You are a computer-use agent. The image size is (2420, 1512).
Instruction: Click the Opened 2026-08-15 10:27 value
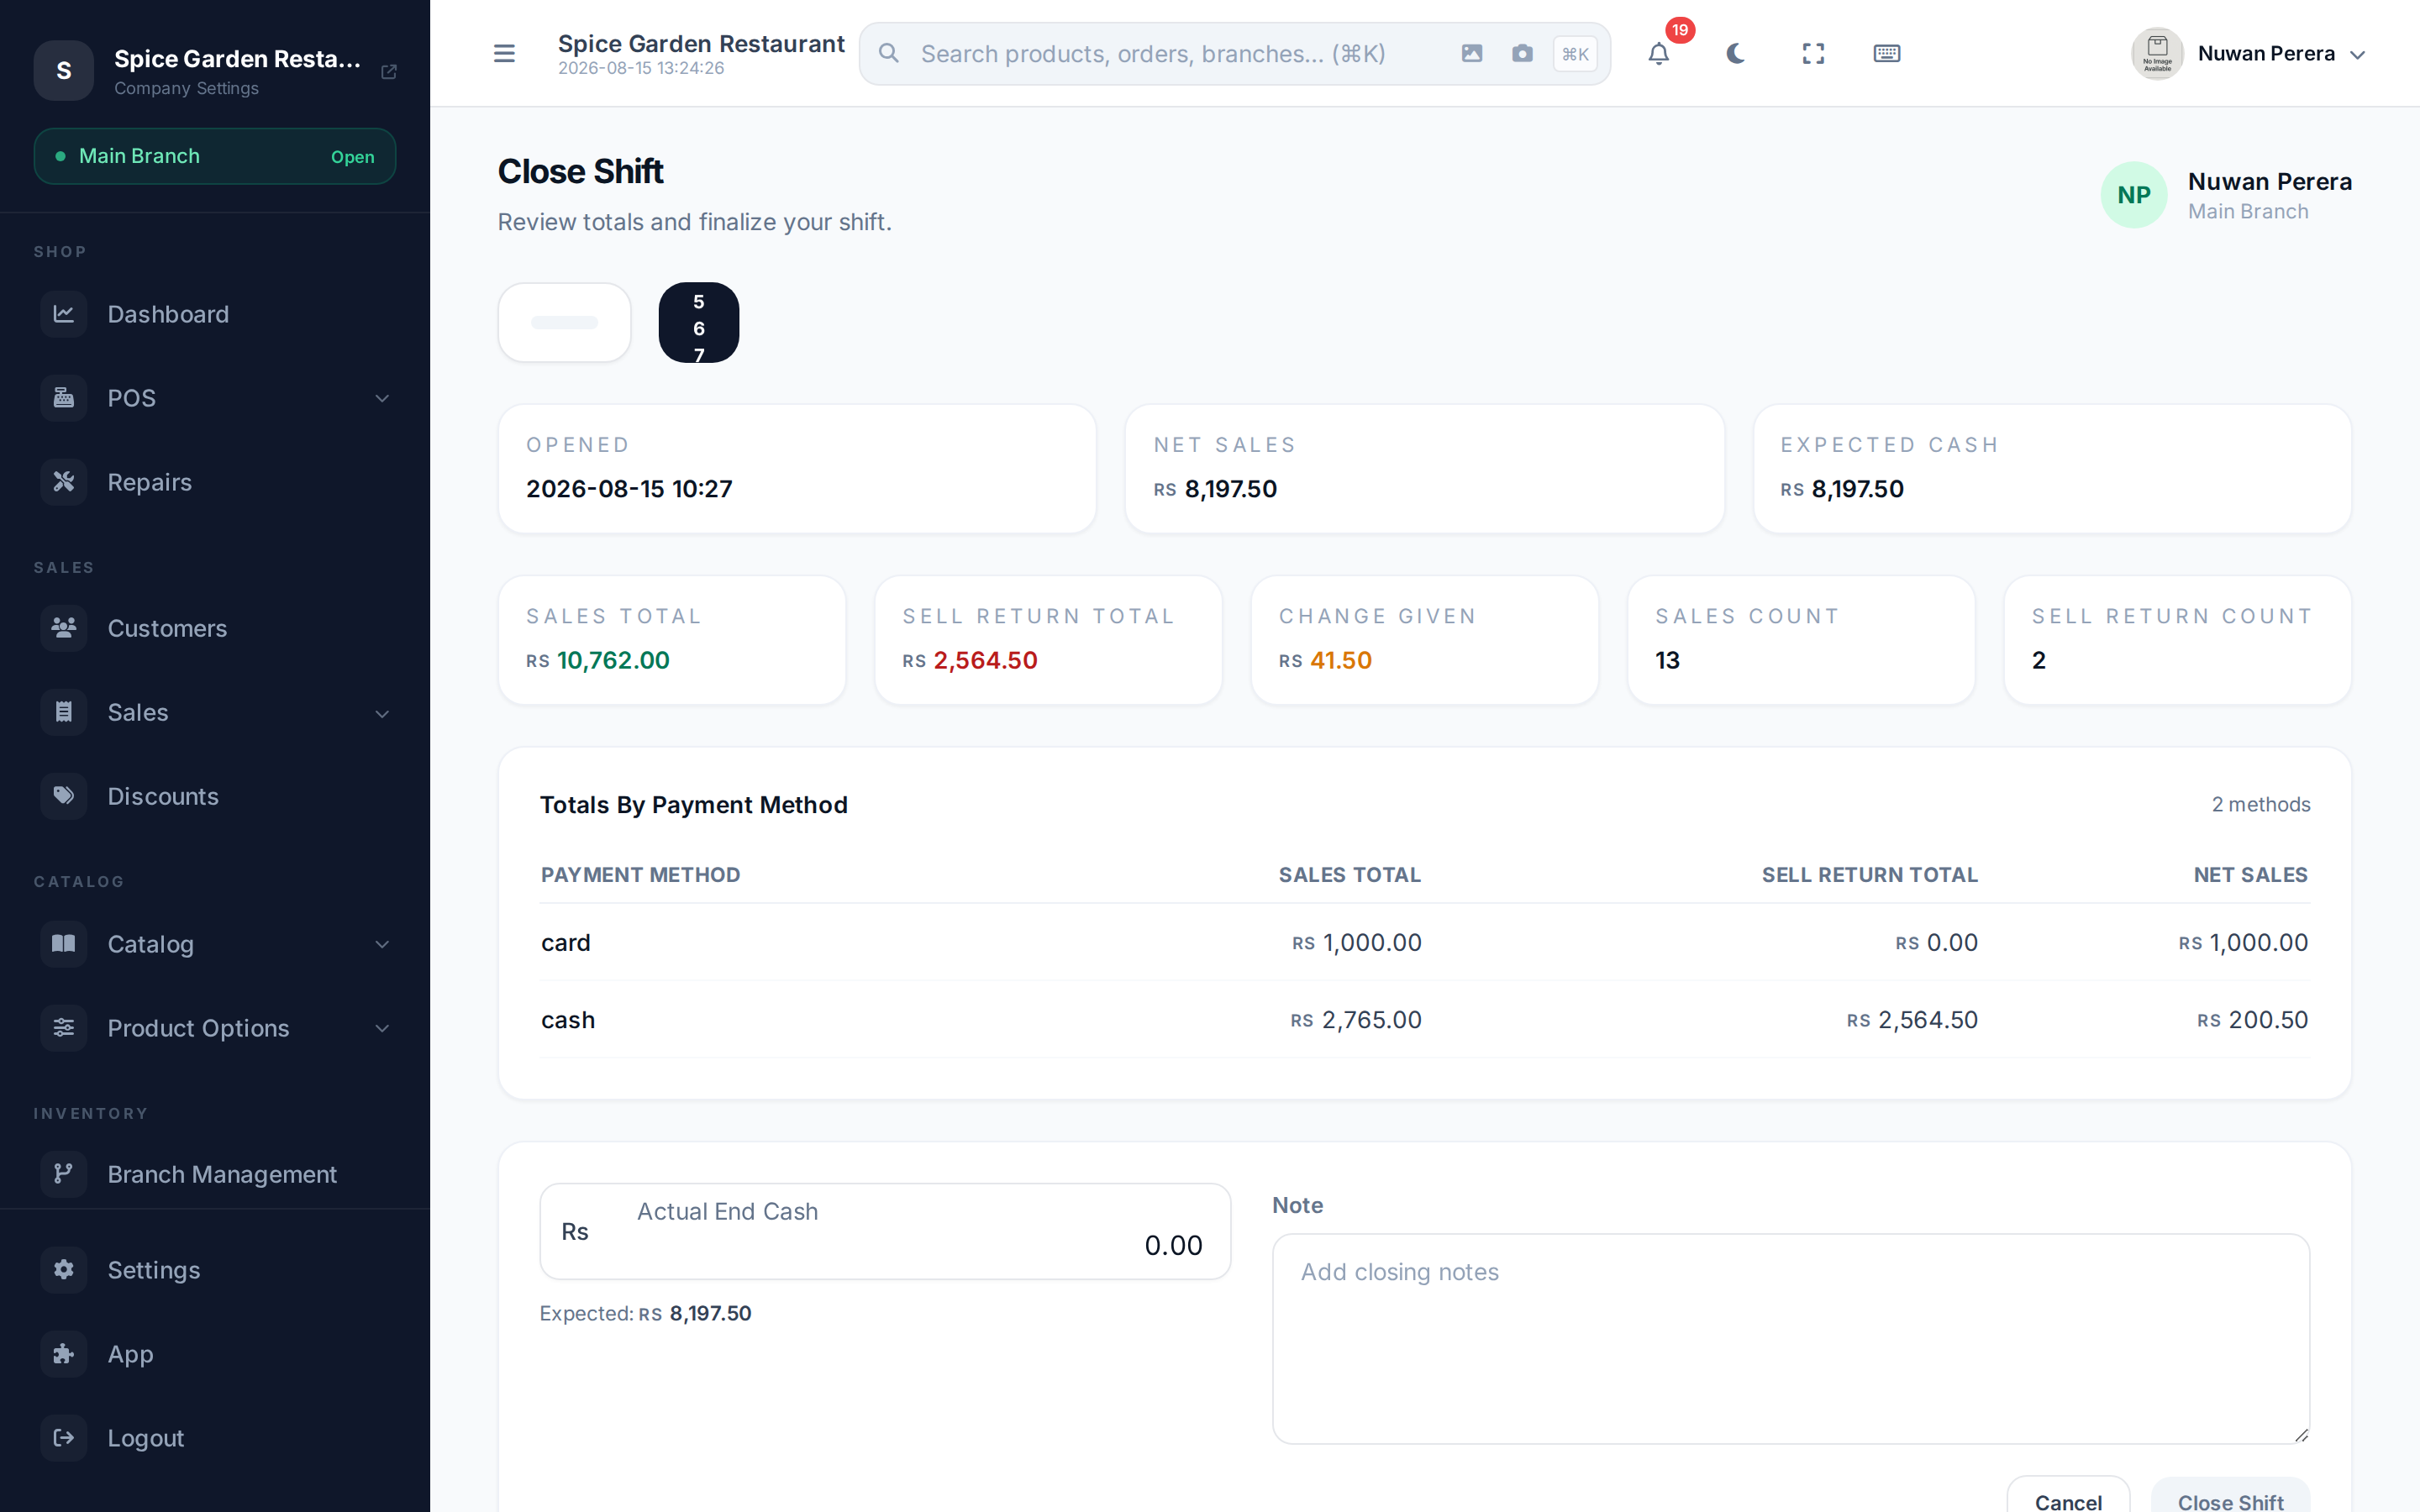[629, 489]
